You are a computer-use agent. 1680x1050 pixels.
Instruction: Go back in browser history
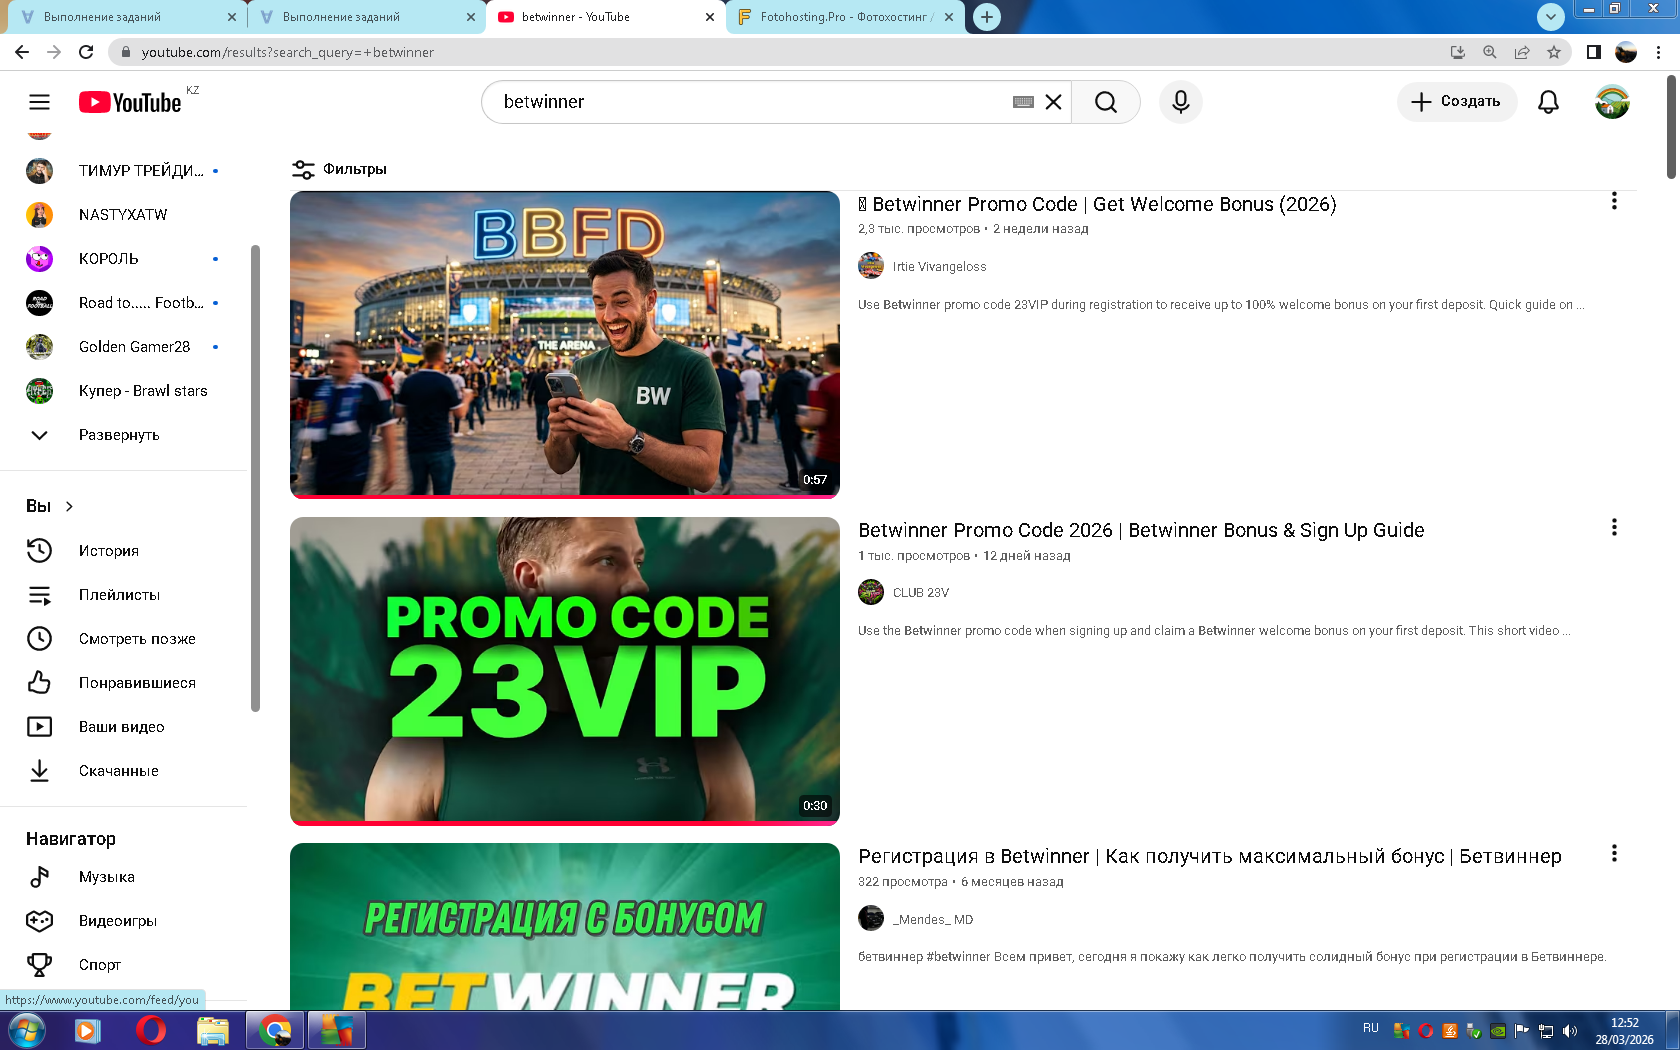tap(22, 52)
